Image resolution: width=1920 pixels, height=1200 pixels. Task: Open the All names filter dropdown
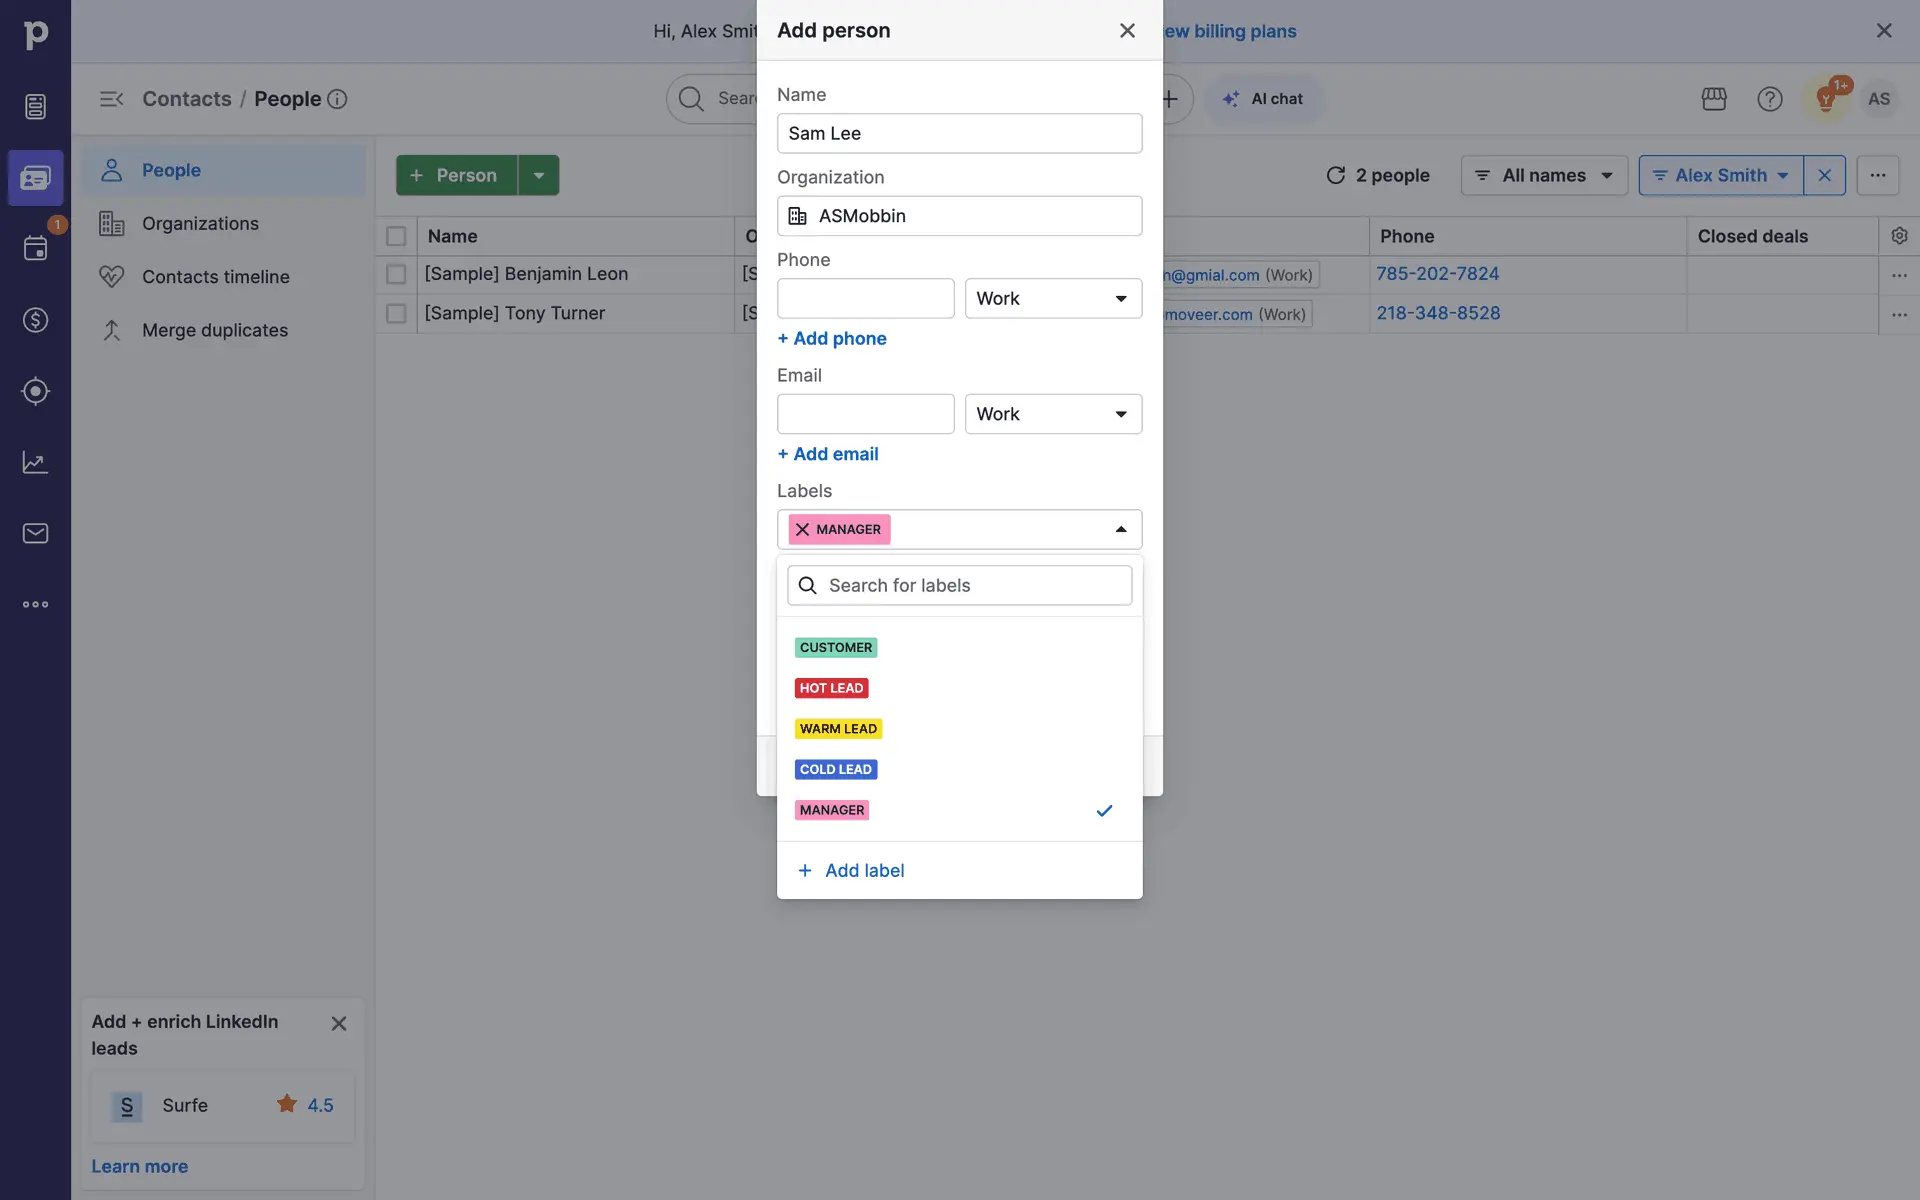point(1543,176)
